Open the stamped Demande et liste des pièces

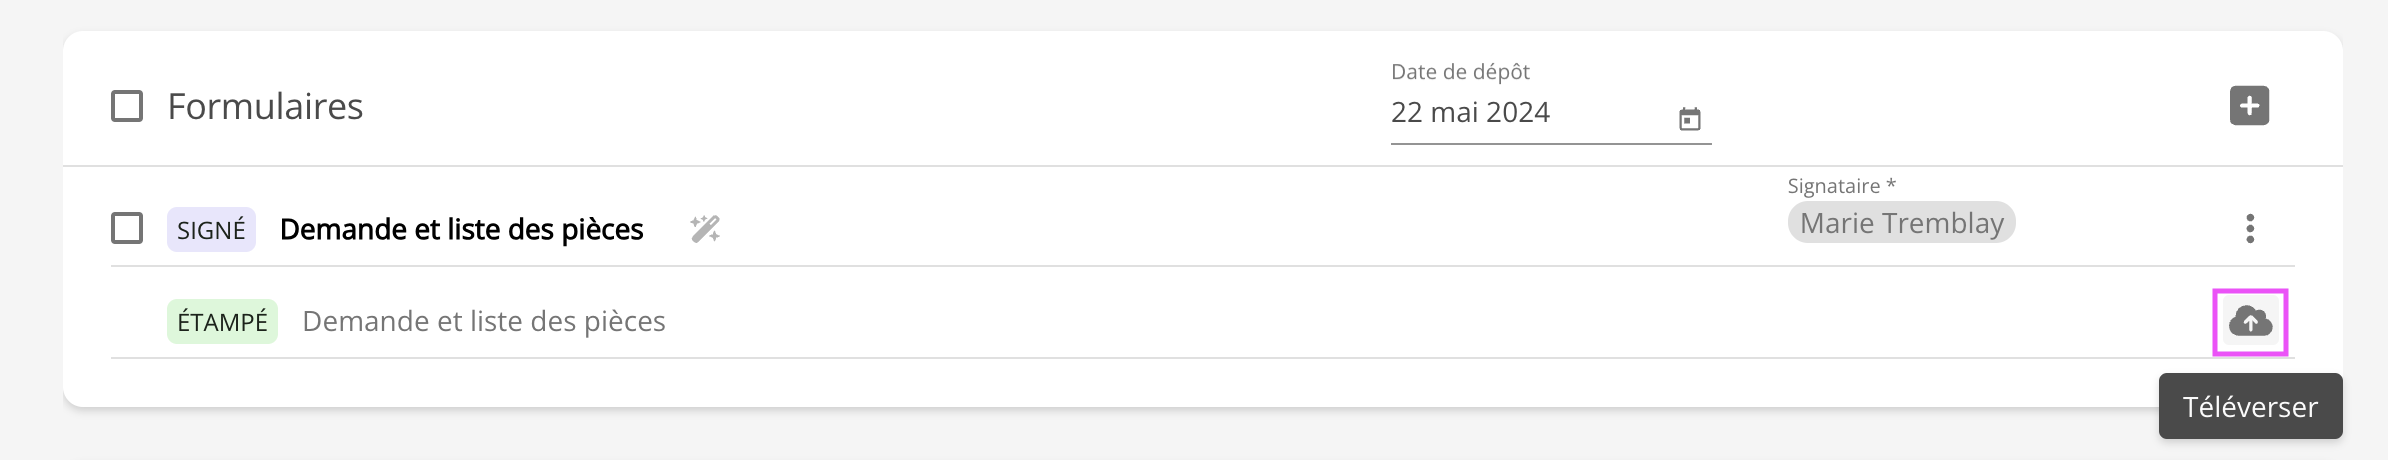484,322
